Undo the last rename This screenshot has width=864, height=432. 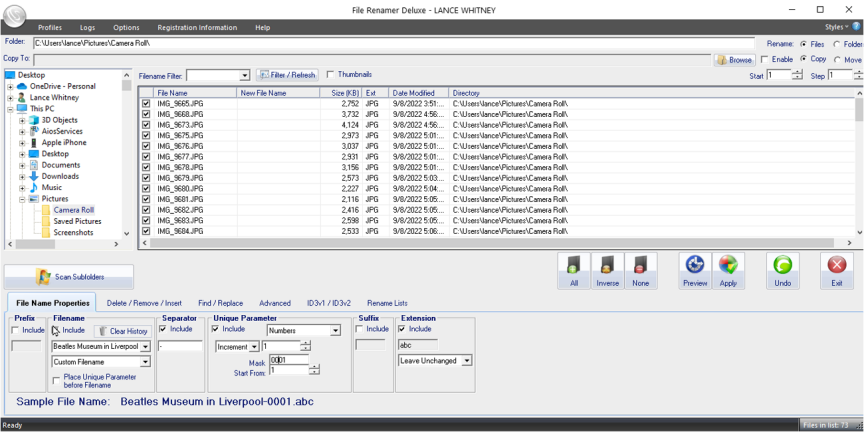[782, 270]
